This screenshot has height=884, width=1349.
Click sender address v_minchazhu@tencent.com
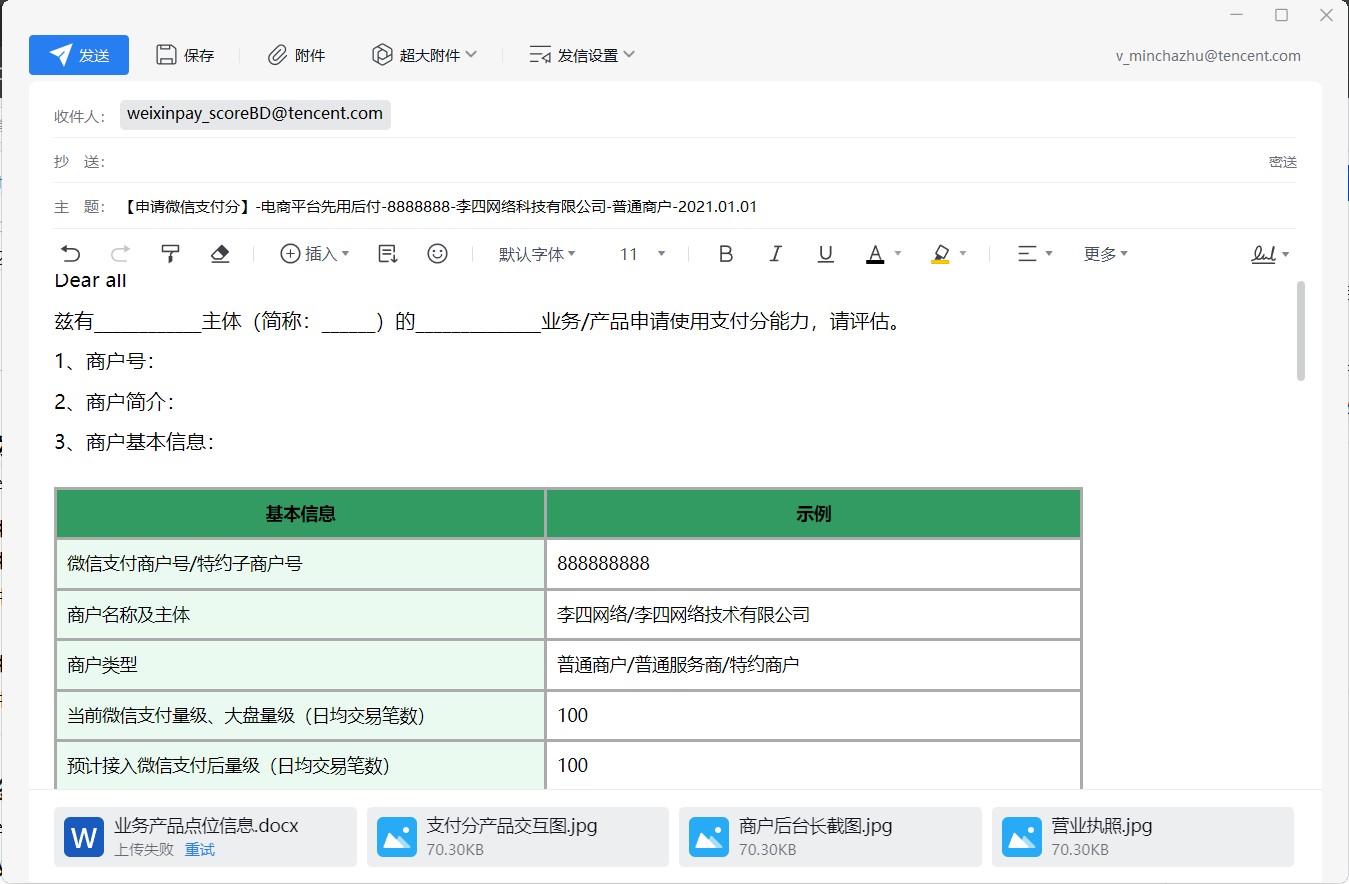1208,56
